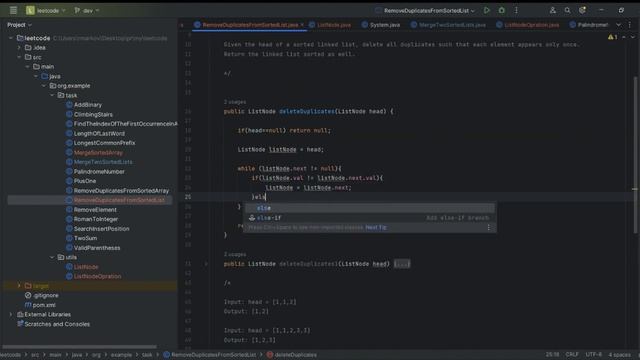Open the Code With Me user icon
Screen dimensions: 640x360
click(x=553, y=10)
